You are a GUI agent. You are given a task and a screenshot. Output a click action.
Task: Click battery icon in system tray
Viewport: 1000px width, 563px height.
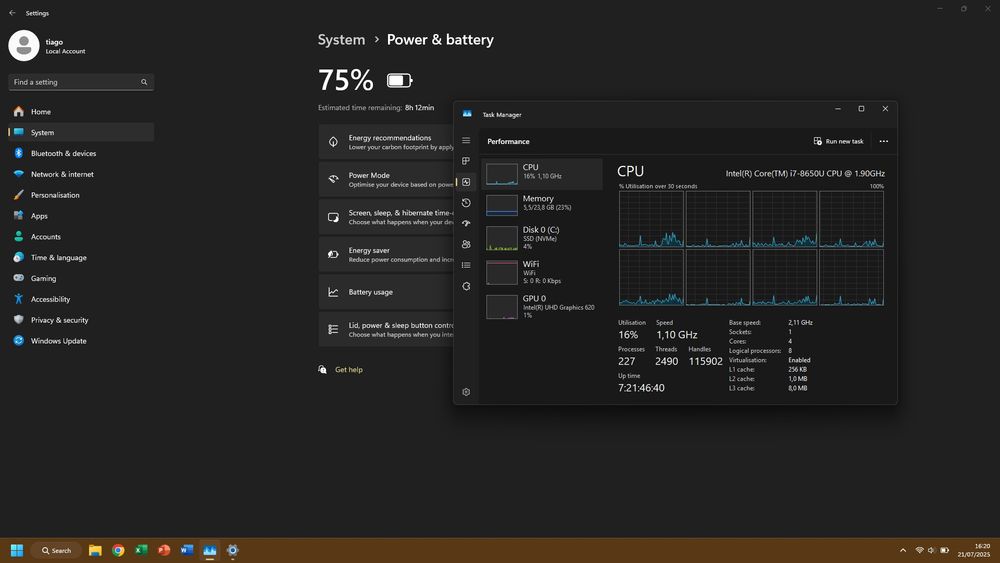click(x=945, y=550)
